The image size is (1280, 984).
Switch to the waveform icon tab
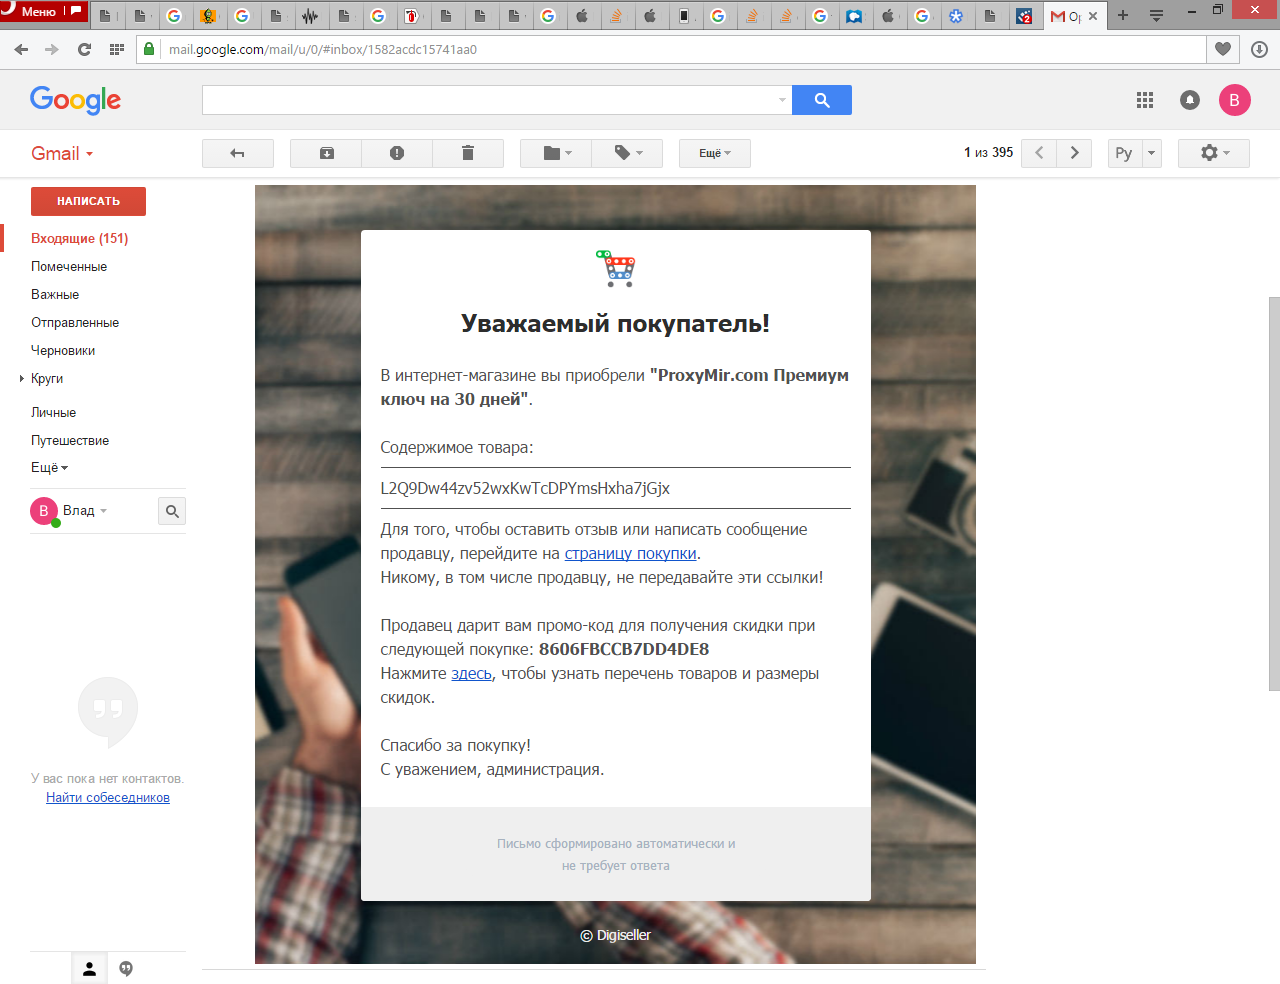pos(310,16)
